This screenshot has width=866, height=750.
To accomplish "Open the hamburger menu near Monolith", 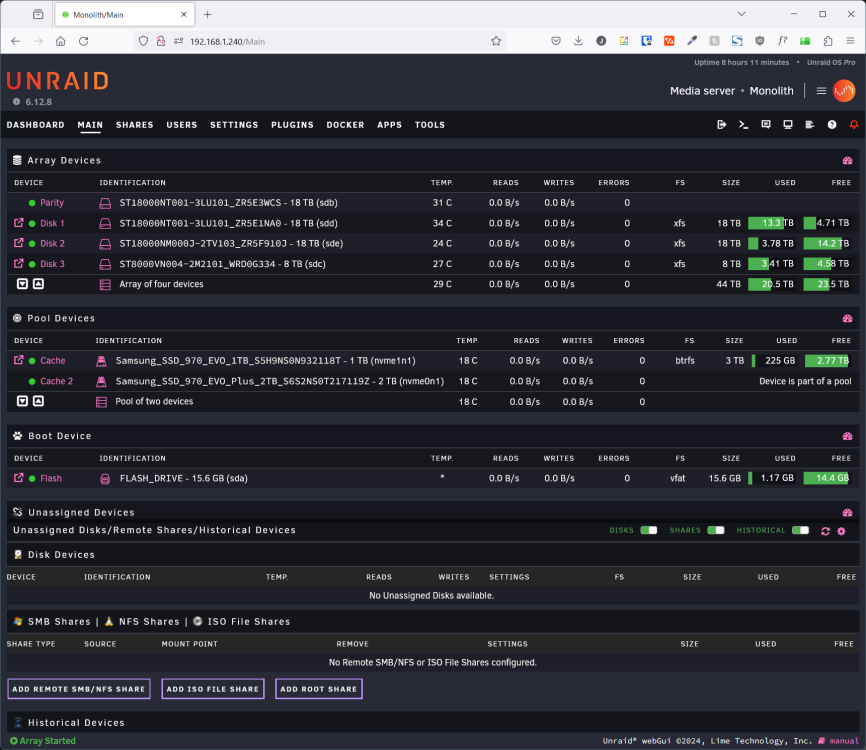I will click(821, 91).
